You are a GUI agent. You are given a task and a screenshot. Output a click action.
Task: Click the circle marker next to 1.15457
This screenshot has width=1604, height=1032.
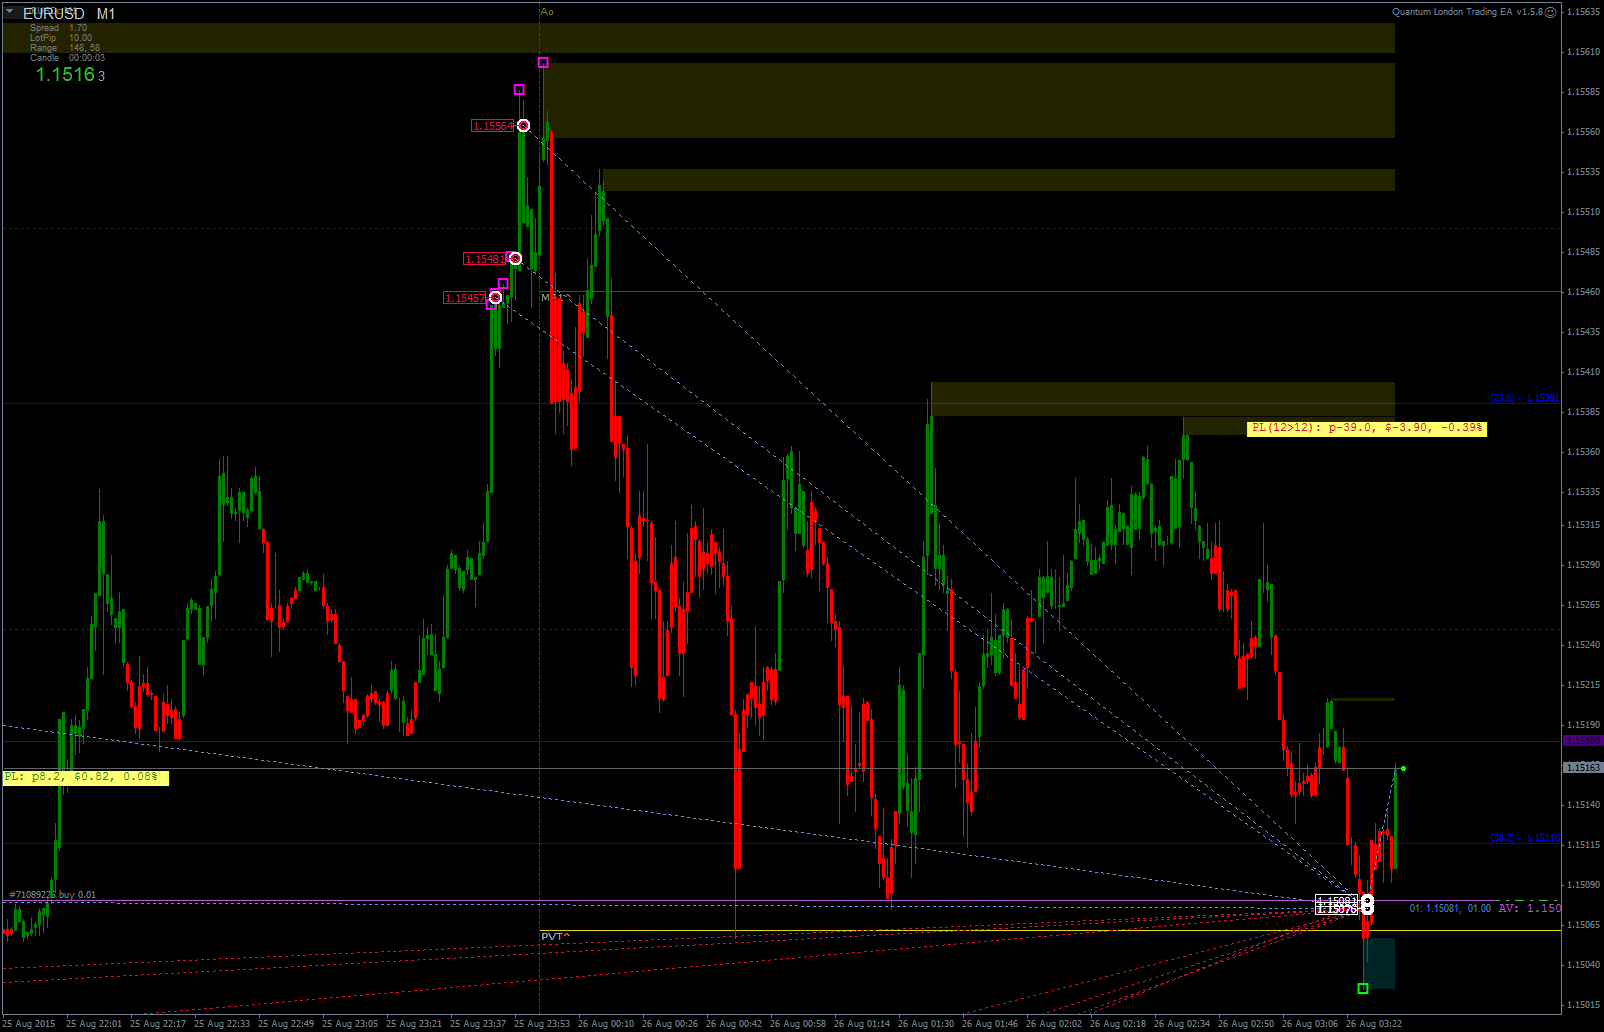click(x=495, y=298)
